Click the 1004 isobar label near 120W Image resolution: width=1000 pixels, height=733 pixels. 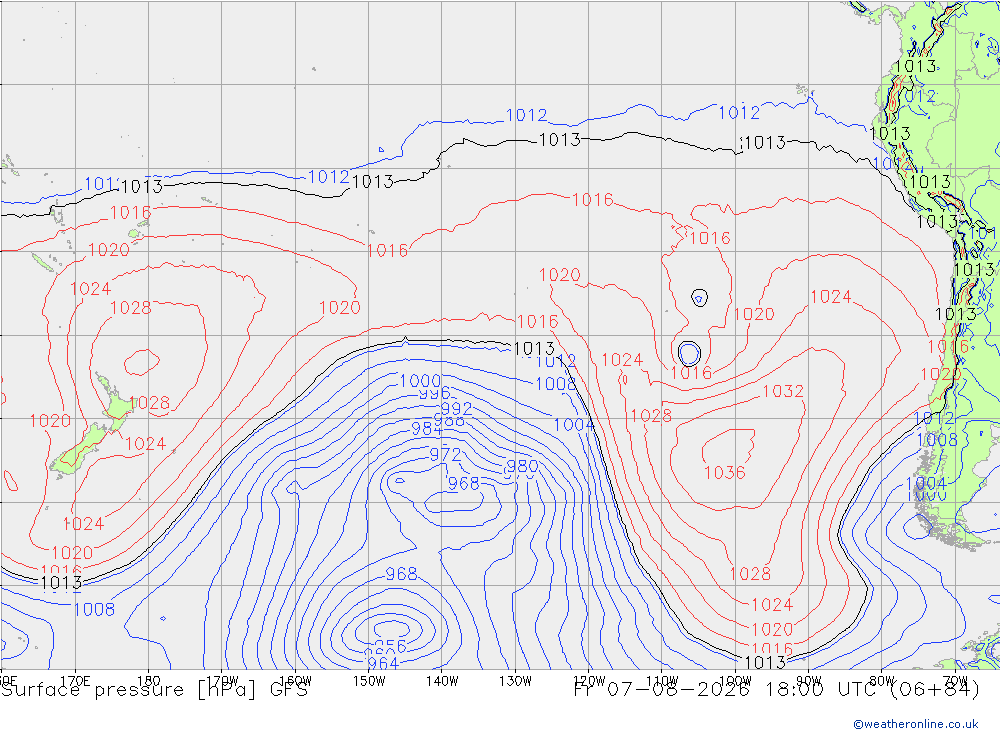click(574, 425)
